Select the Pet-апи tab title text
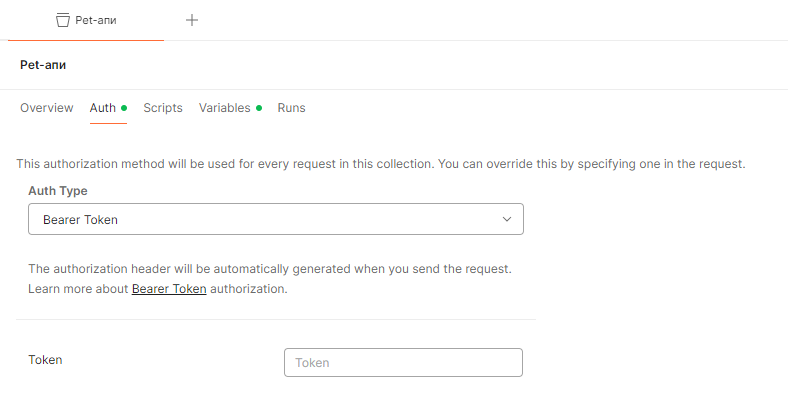 97,20
